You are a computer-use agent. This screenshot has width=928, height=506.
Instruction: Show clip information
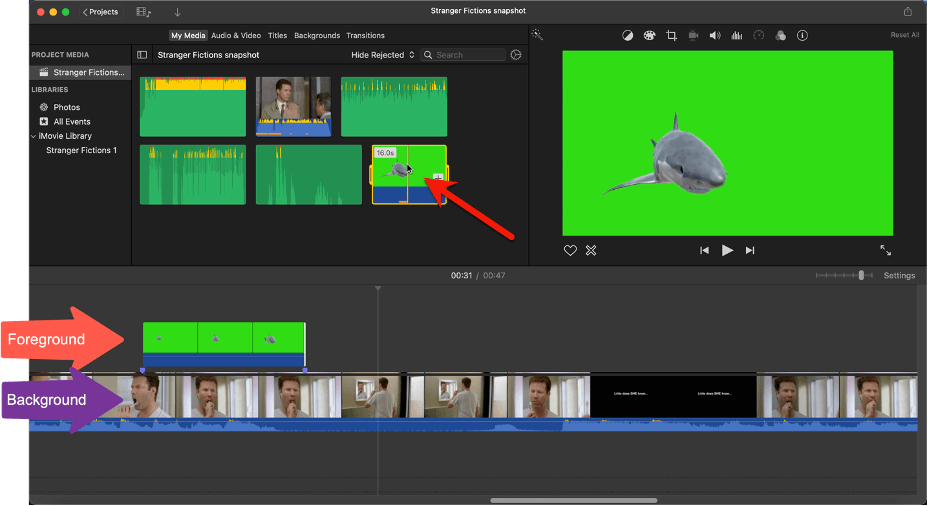pyautogui.click(x=803, y=36)
